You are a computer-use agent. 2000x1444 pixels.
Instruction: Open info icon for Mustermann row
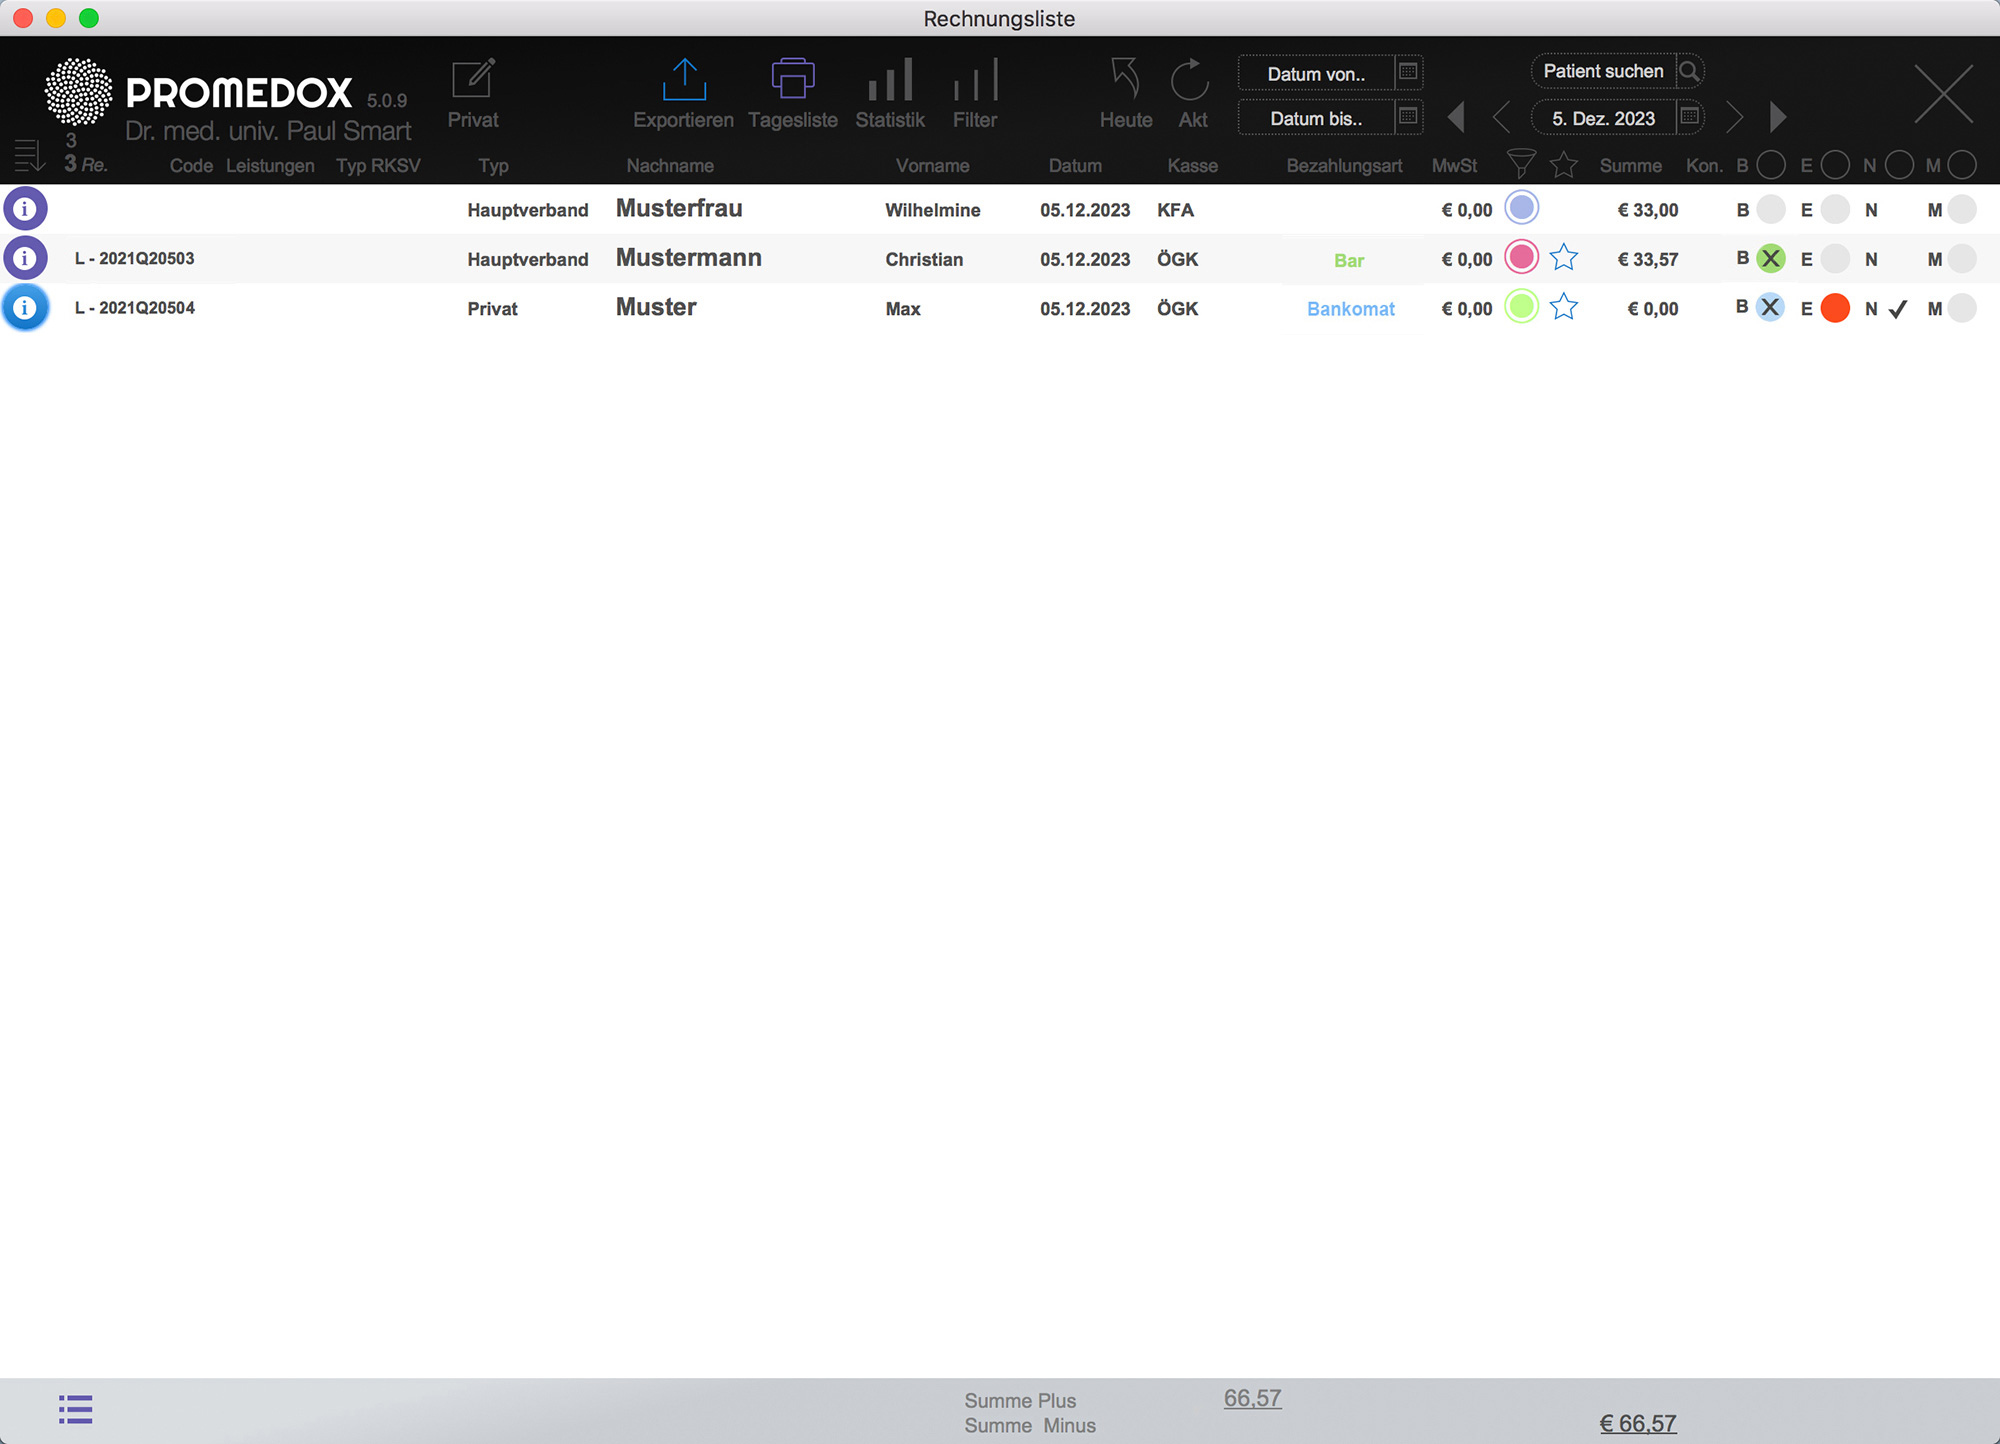[25, 258]
